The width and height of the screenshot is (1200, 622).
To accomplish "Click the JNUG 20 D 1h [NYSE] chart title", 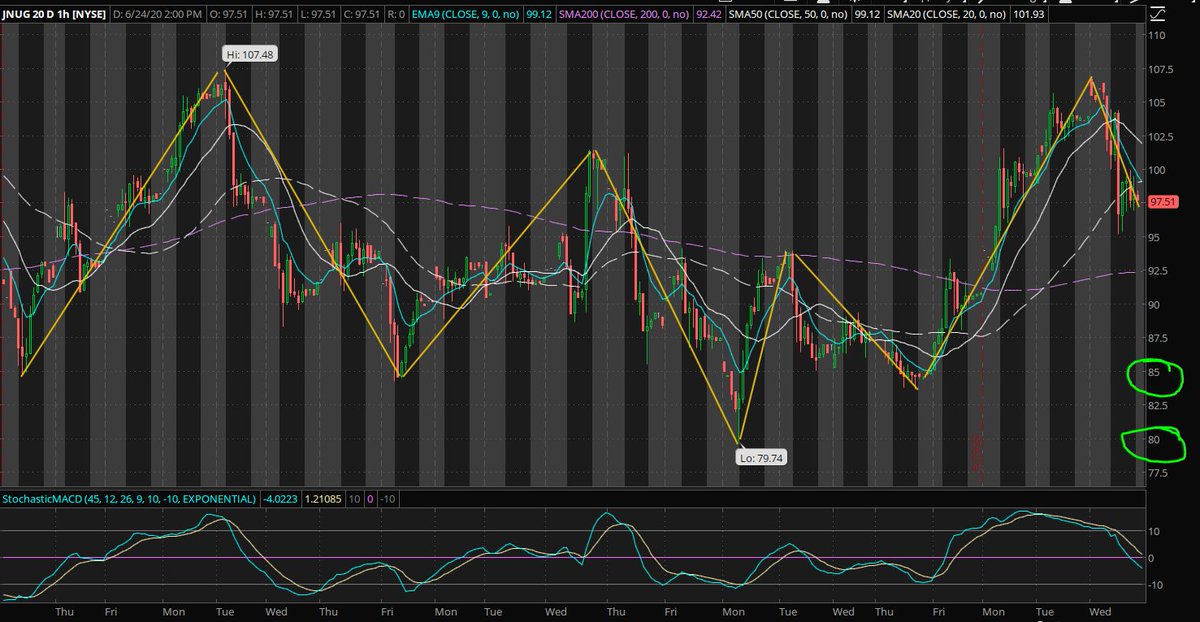I will pos(56,16).
